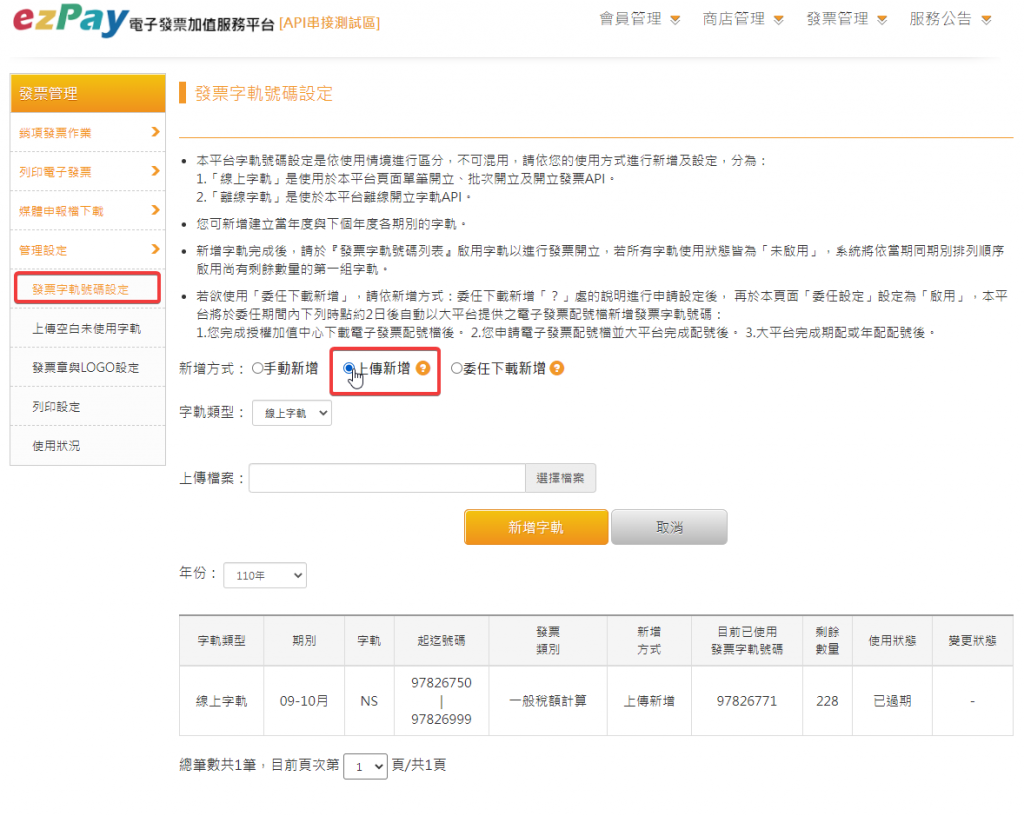This screenshot has height=816, width=1024.
Task: Select the 委任下載新增 radio button
Action: (x=457, y=368)
